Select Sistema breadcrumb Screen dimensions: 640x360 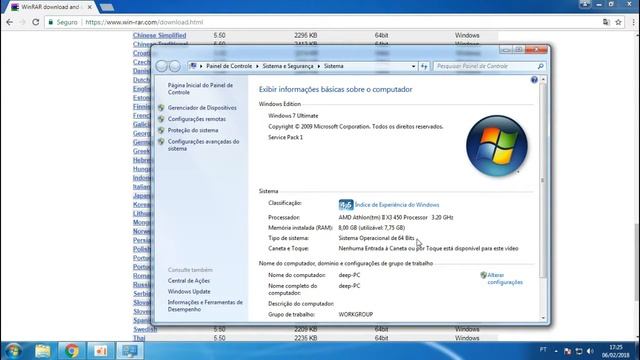(333, 66)
